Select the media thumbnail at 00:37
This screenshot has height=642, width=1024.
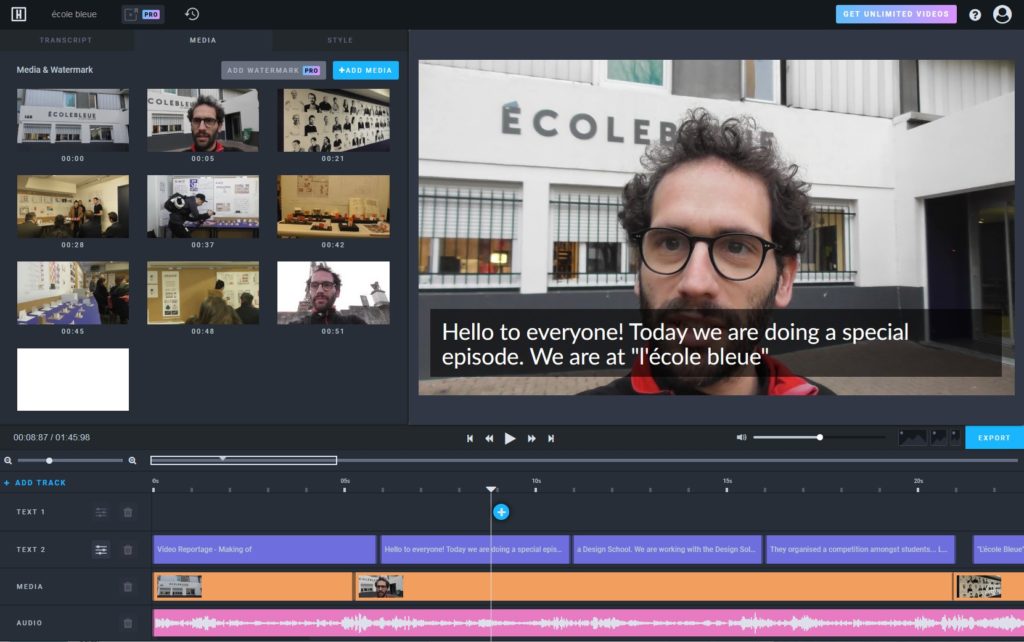(x=203, y=206)
